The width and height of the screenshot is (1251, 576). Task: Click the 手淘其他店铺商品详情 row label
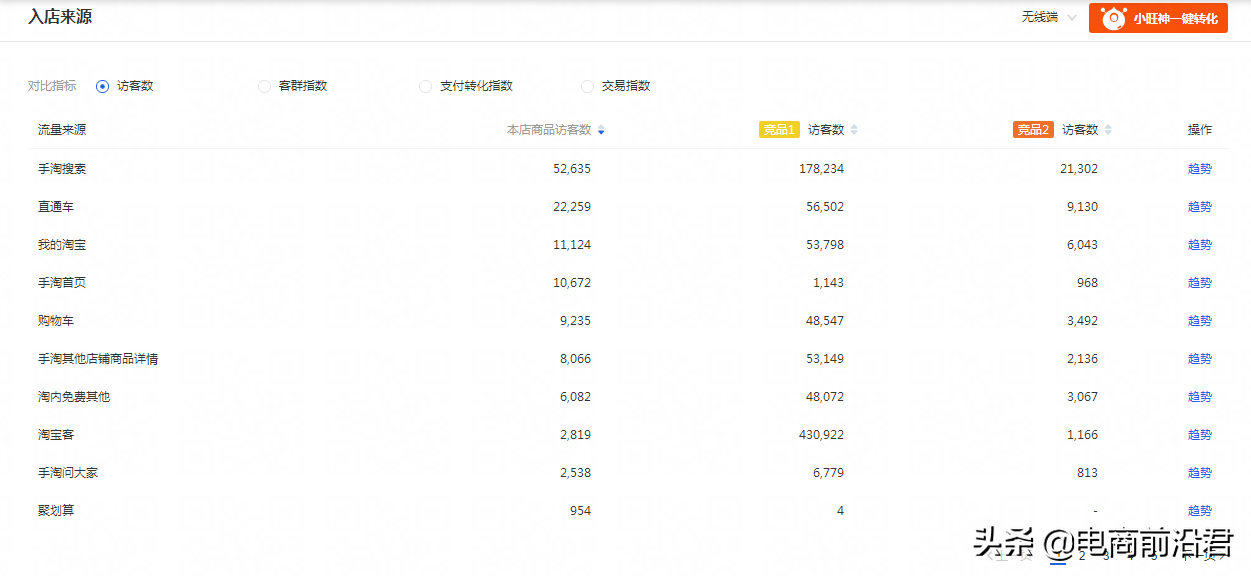tap(98, 359)
